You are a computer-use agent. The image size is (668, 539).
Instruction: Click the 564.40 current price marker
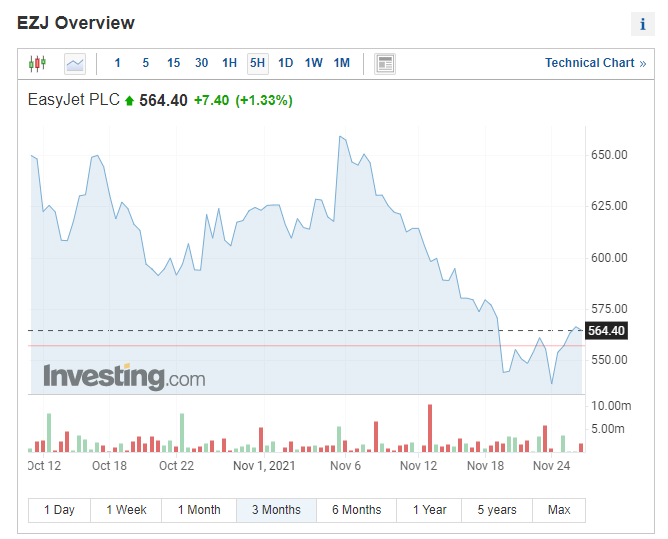(x=606, y=331)
